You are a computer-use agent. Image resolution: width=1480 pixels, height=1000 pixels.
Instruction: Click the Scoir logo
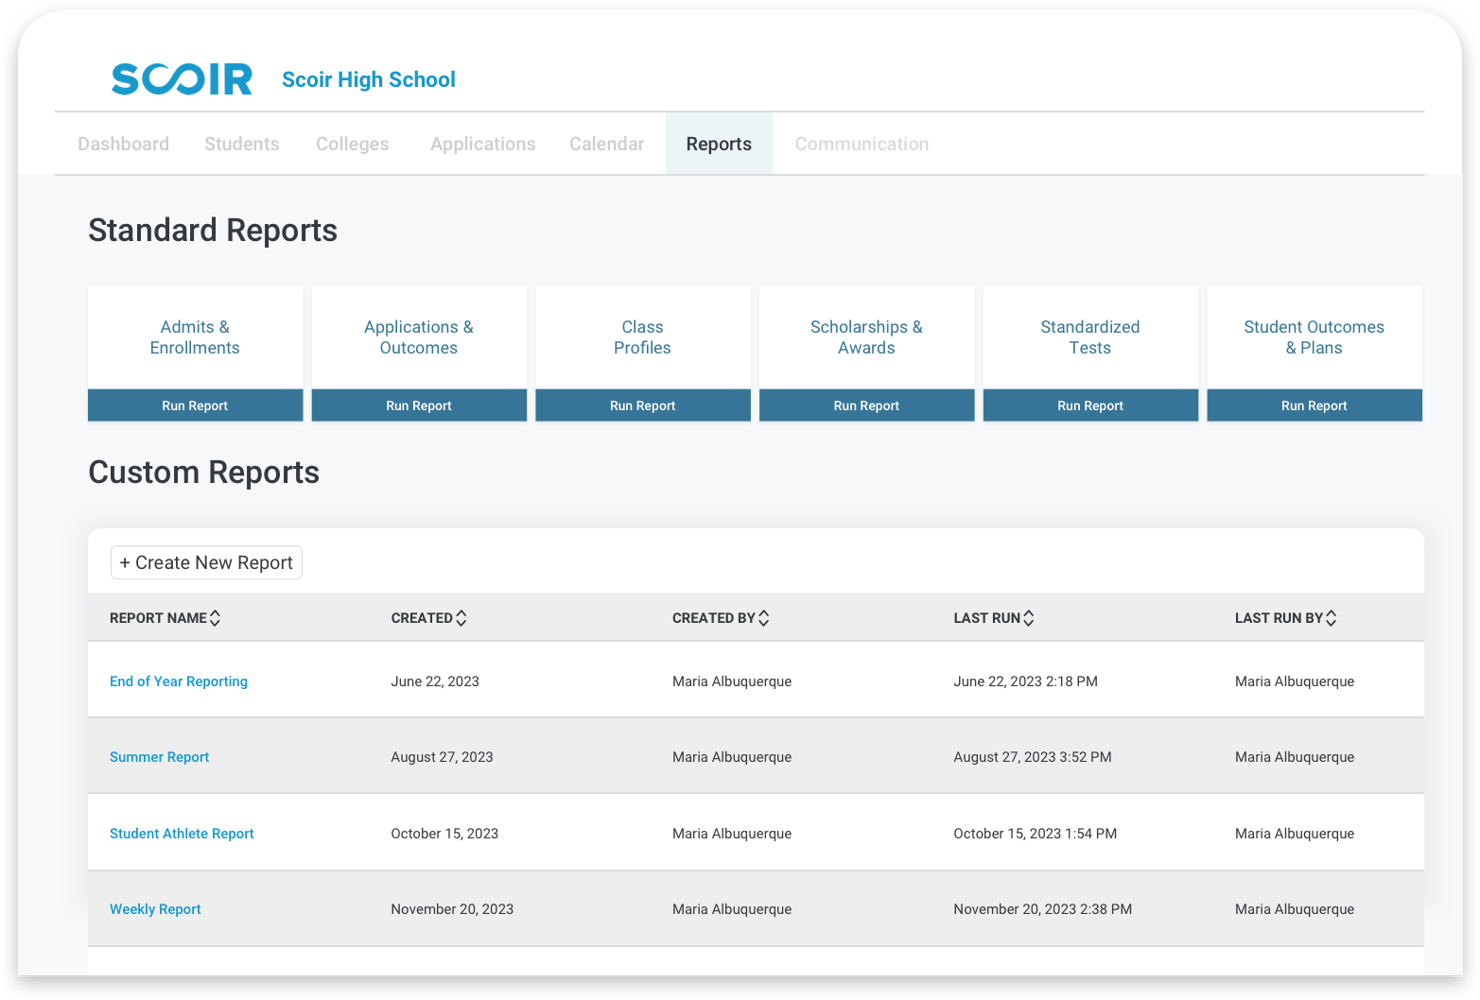point(181,79)
